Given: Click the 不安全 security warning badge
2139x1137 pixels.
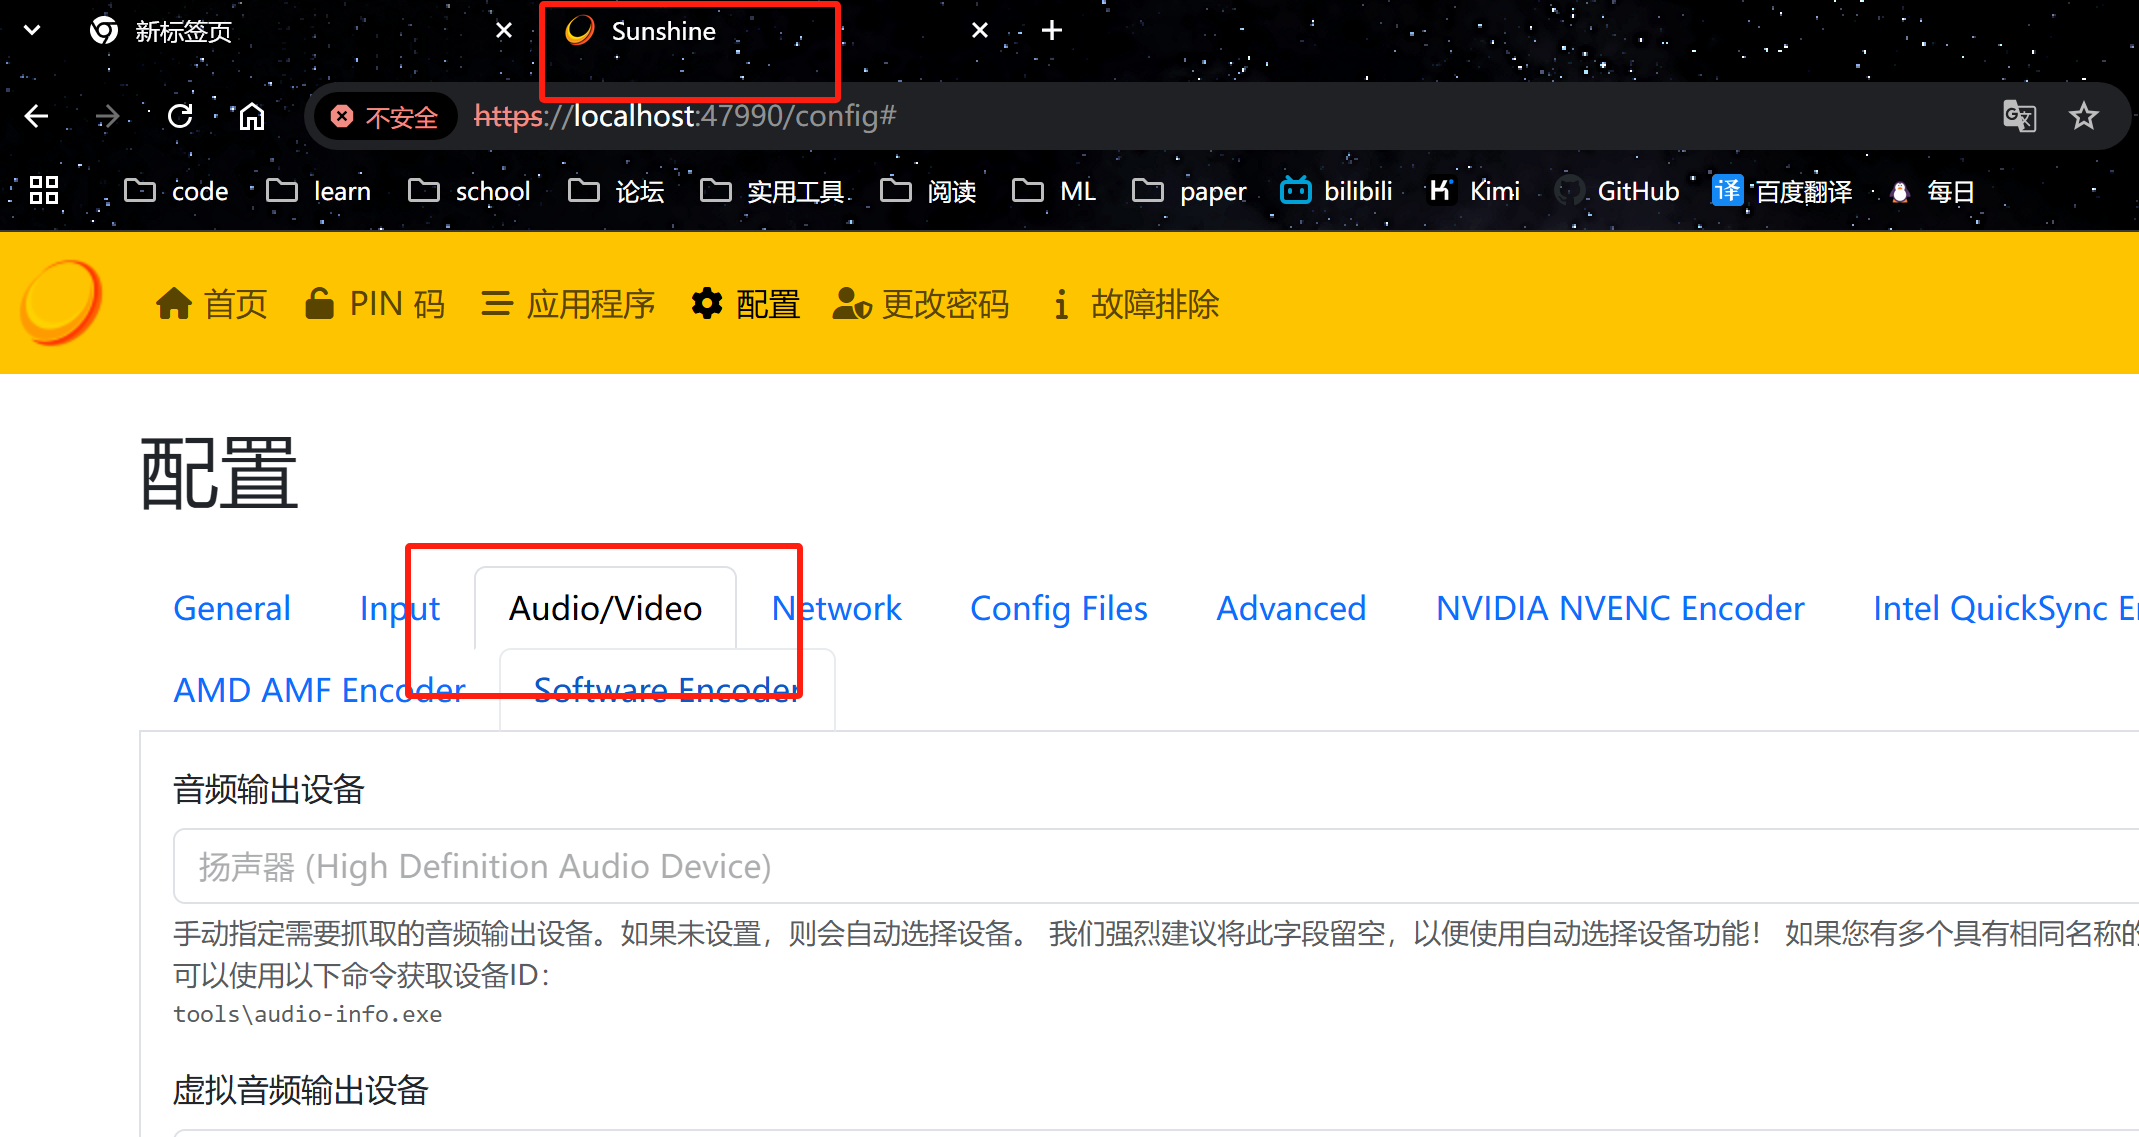Looking at the screenshot, I should [x=385, y=117].
